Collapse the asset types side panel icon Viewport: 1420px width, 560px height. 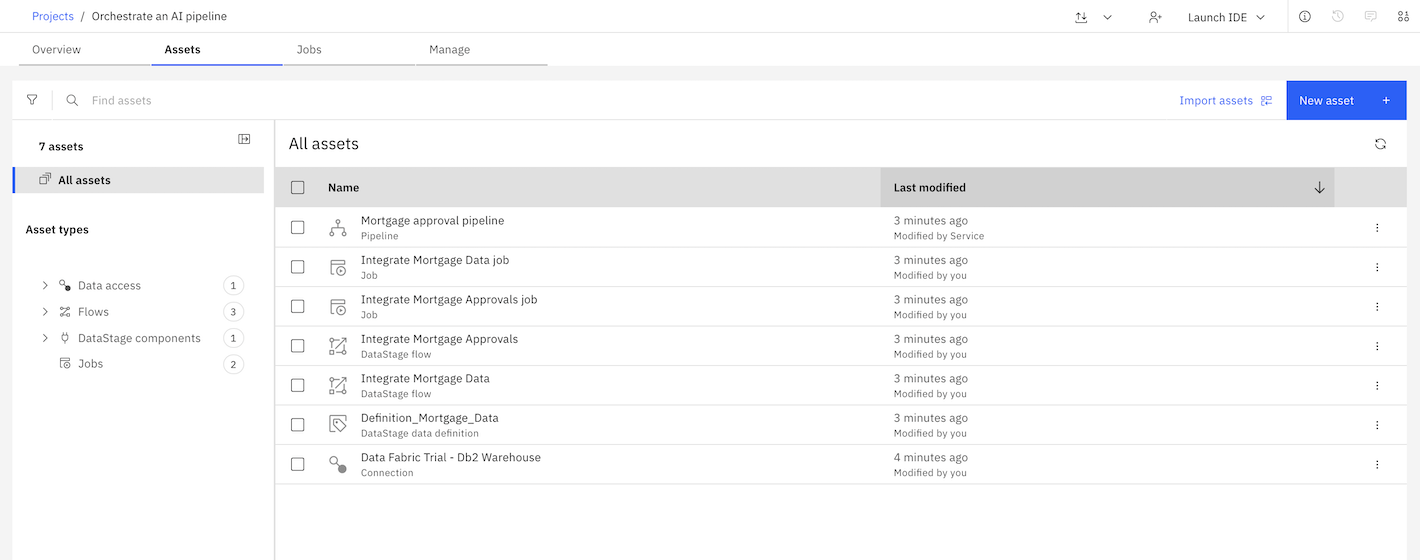[244, 139]
